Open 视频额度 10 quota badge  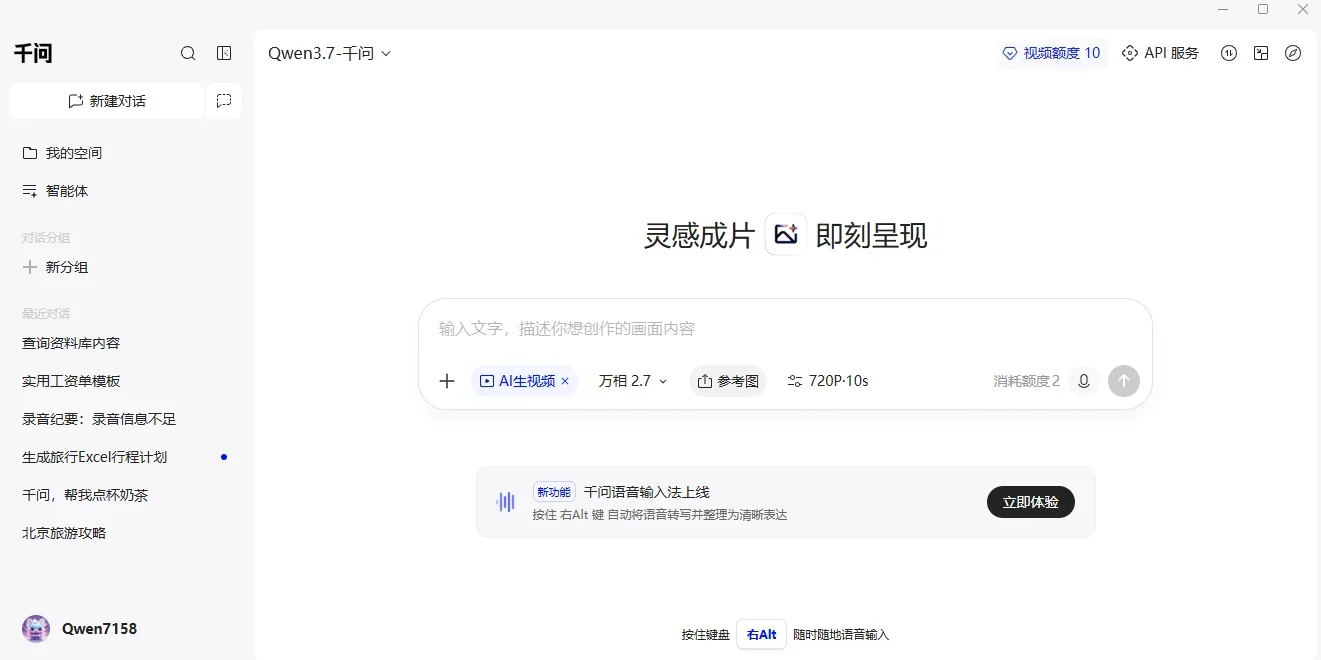point(1052,54)
